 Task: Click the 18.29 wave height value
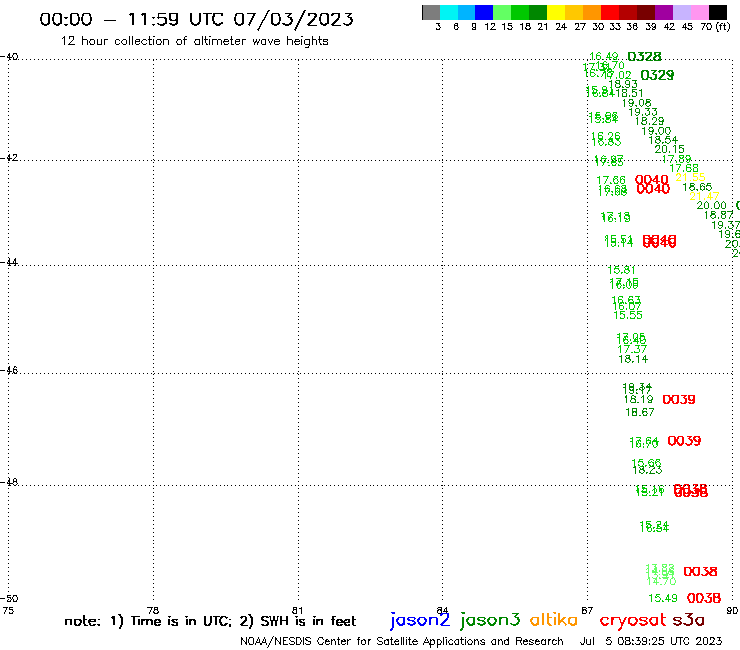[x=649, y=121]
